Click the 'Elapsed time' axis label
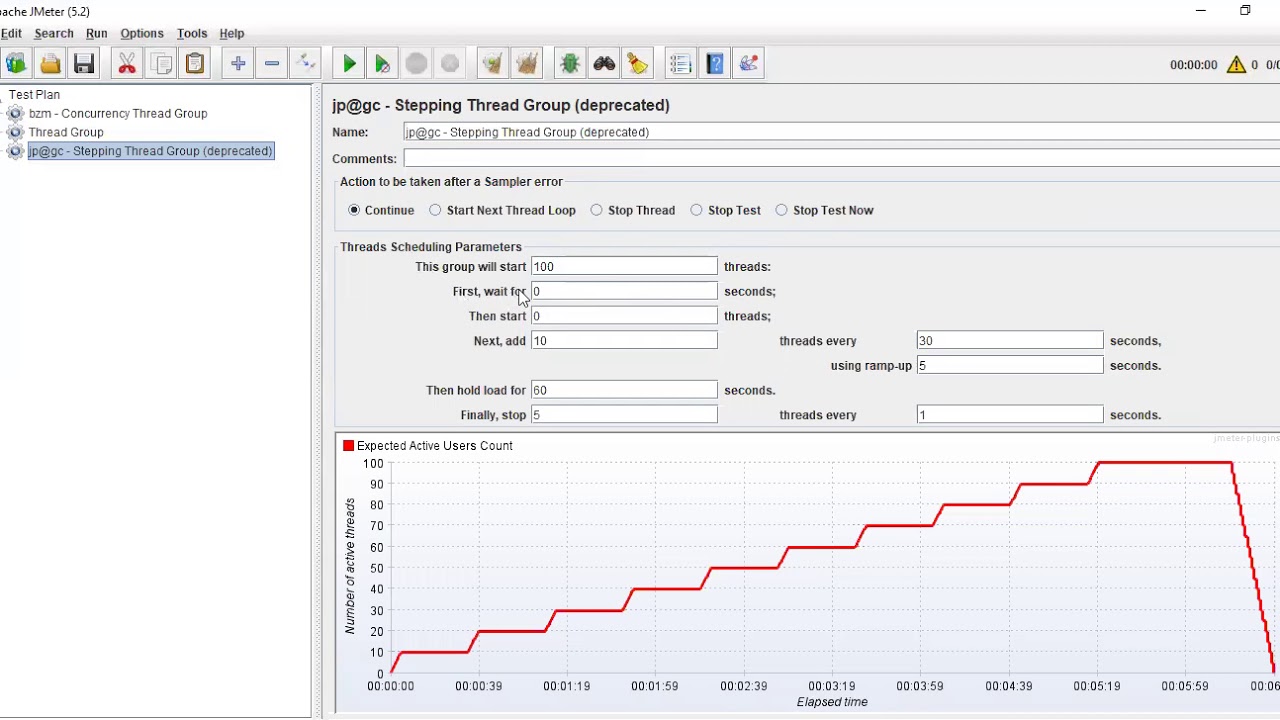1280x720 pixels. pos(832,702)
